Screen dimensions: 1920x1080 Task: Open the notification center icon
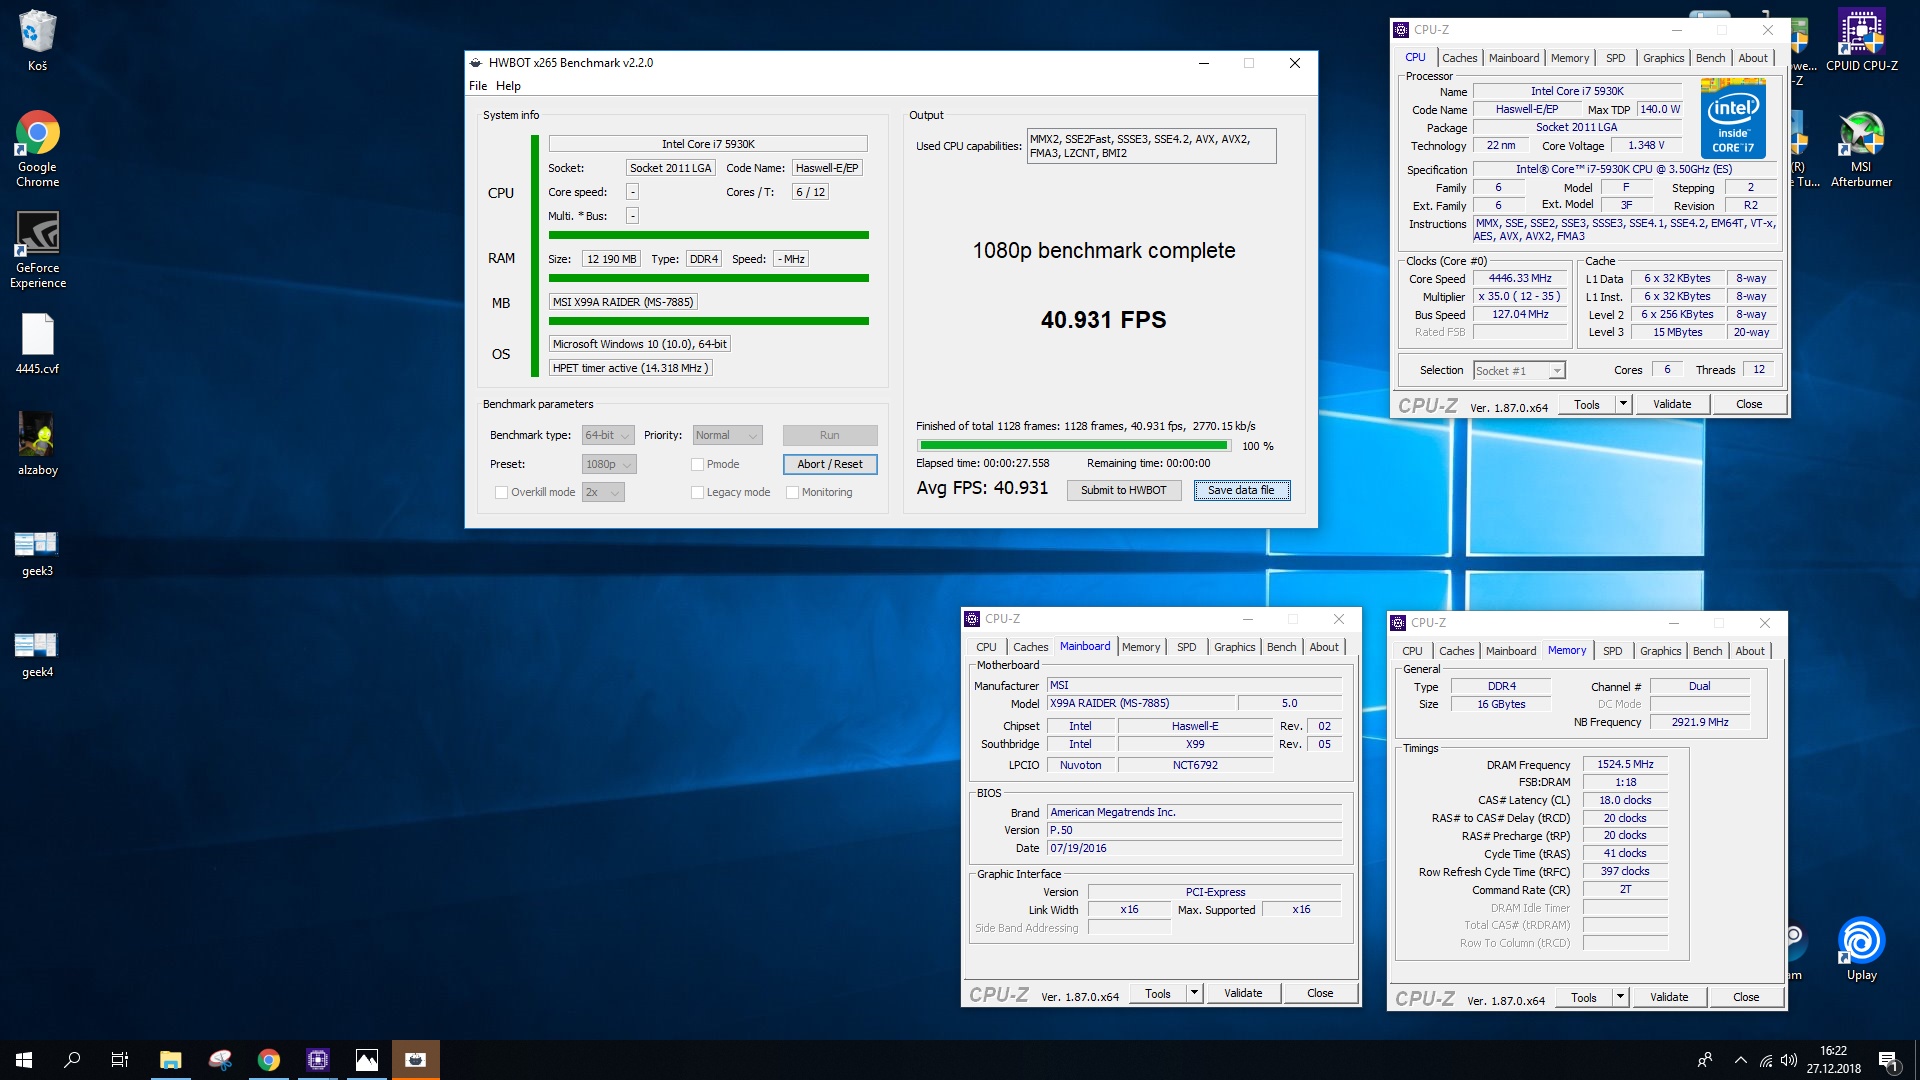pos(1888,1060)
